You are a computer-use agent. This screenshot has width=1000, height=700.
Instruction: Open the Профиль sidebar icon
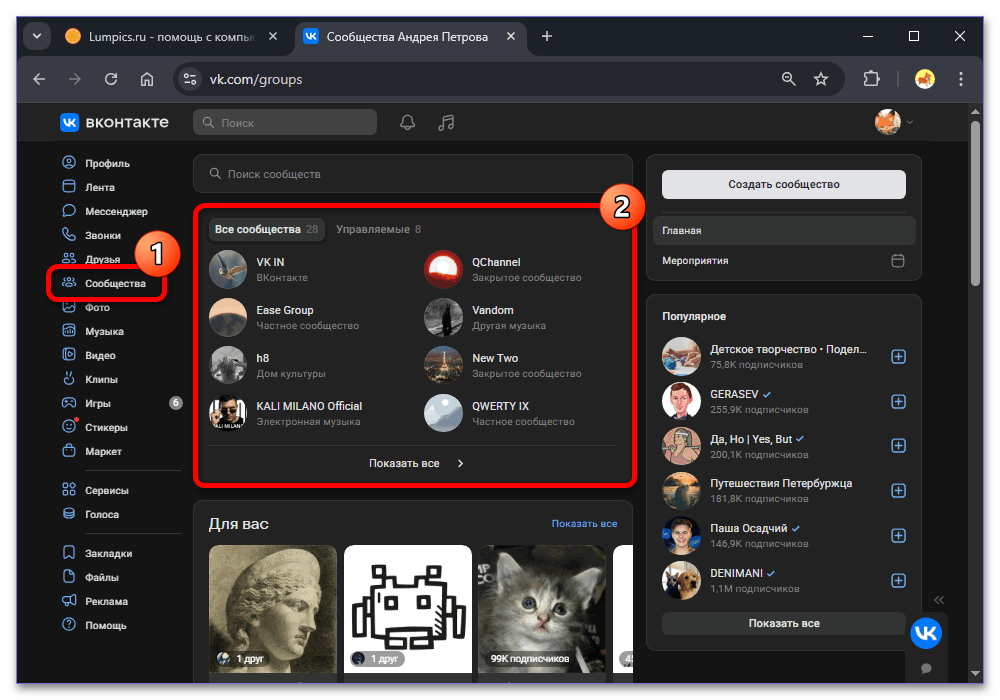coord(69,163)
